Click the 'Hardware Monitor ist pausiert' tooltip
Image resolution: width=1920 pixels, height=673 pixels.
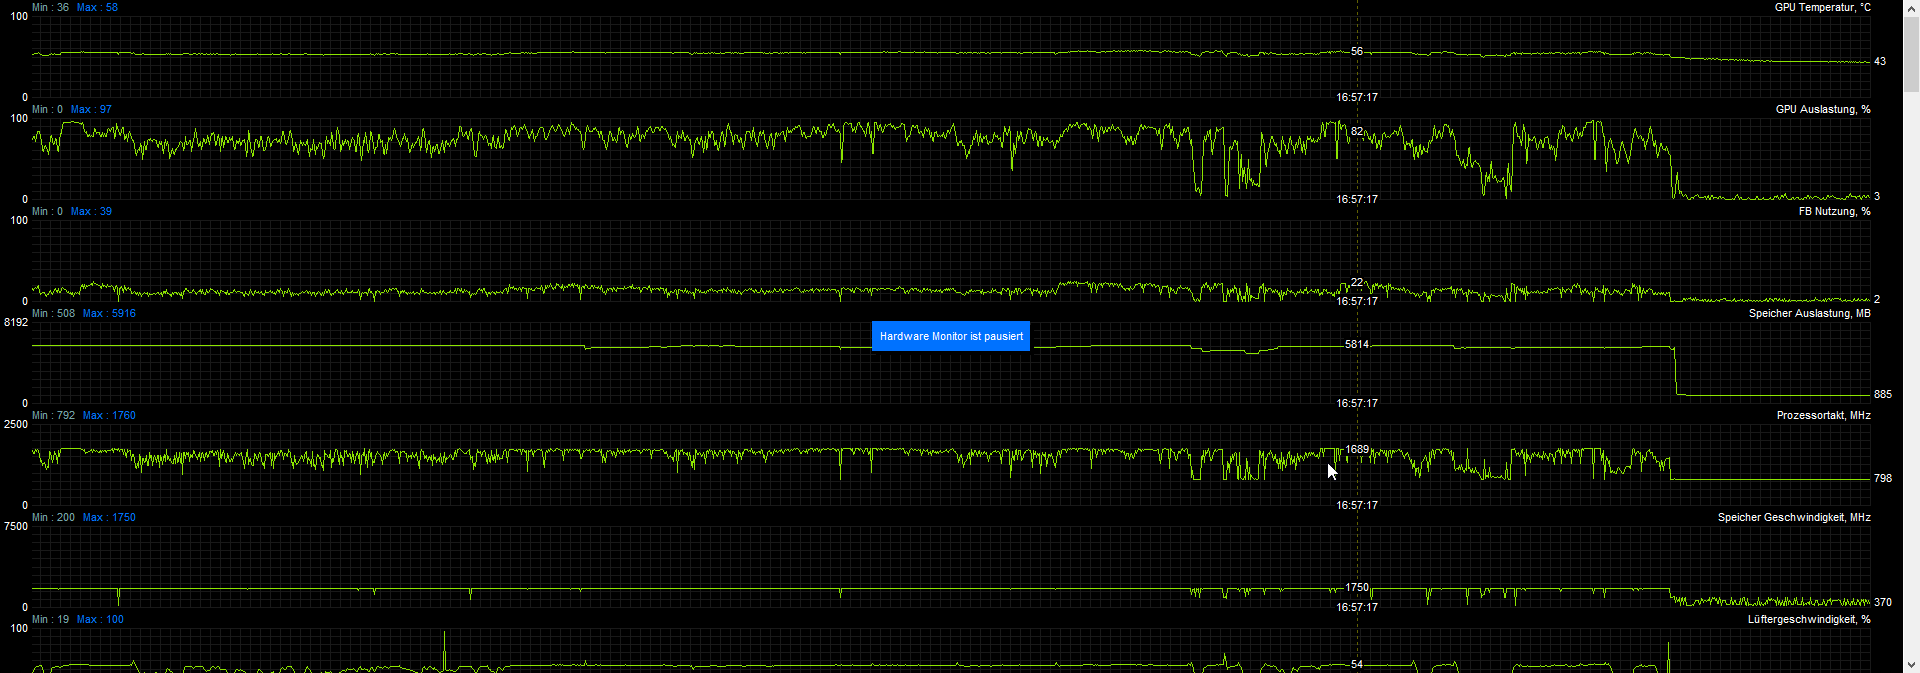tap(951, 336)
